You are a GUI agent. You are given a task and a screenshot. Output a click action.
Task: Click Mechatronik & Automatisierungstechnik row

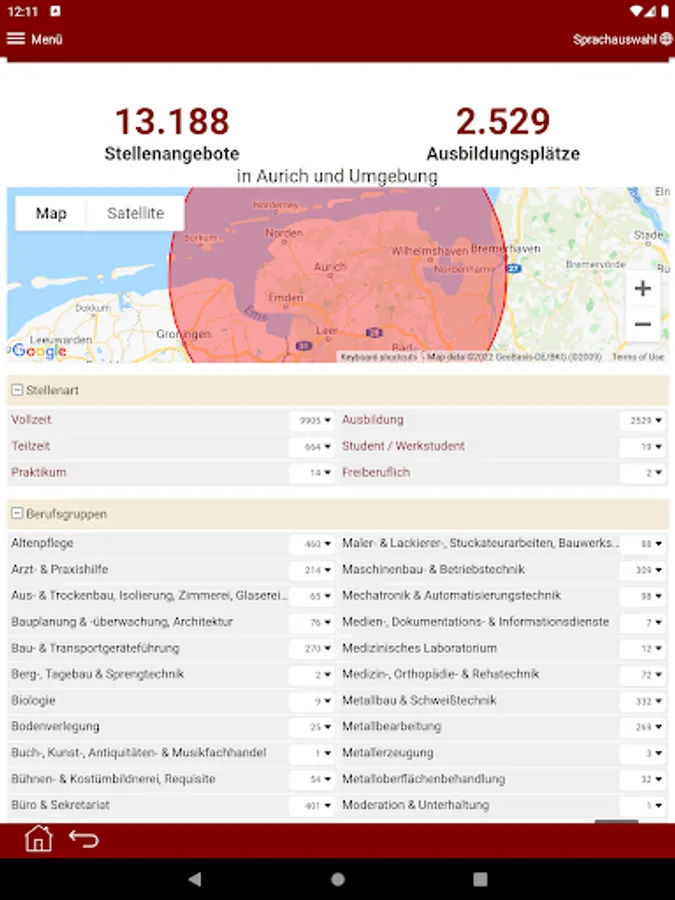point(452,595)
